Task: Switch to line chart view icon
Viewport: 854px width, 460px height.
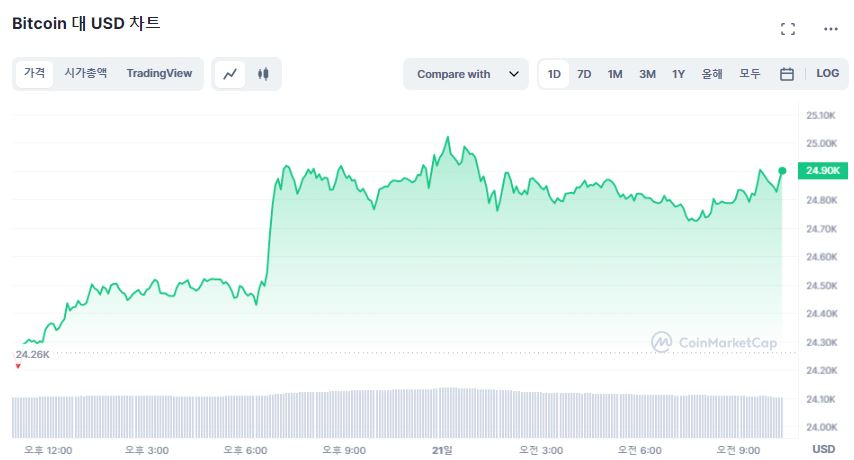Action: [x=230, y=74]
